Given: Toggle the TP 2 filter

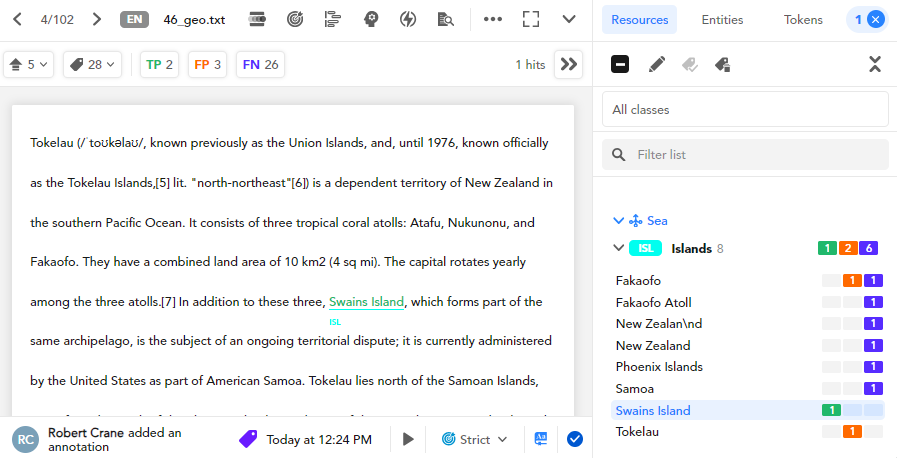Looking at the screenshot, I should coord(160,64).
